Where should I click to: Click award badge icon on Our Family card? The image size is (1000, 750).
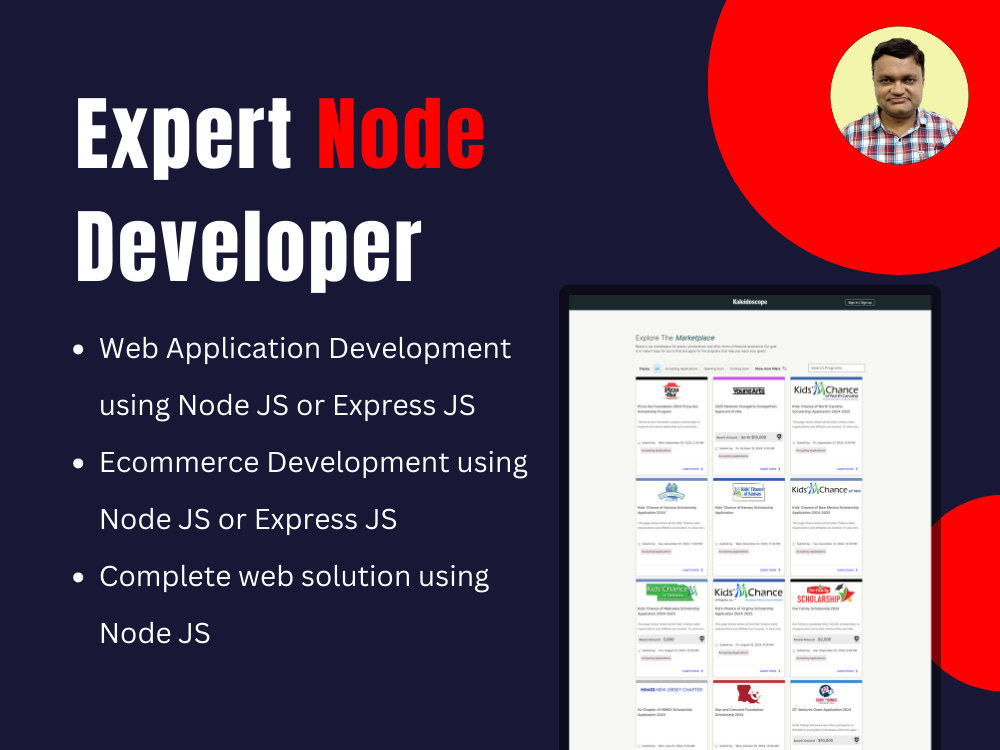(x=857, y=639)
